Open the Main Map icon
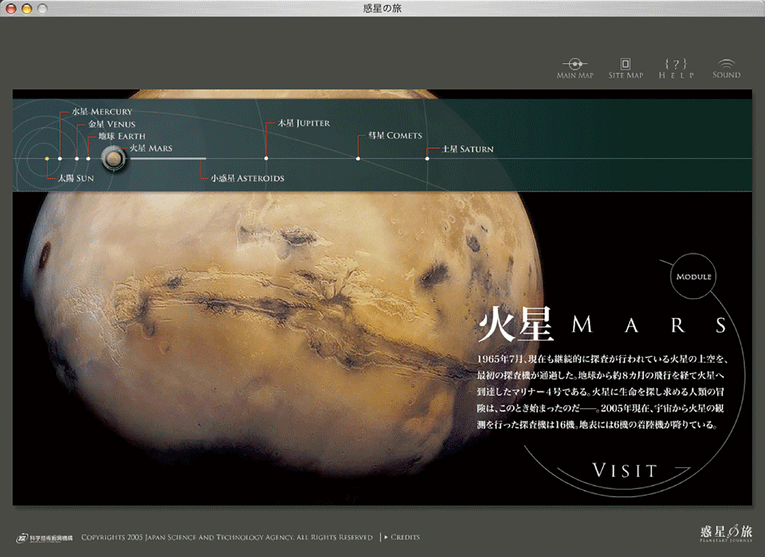The width and height of the screenshot is (765, 557). tap(575, 67)
